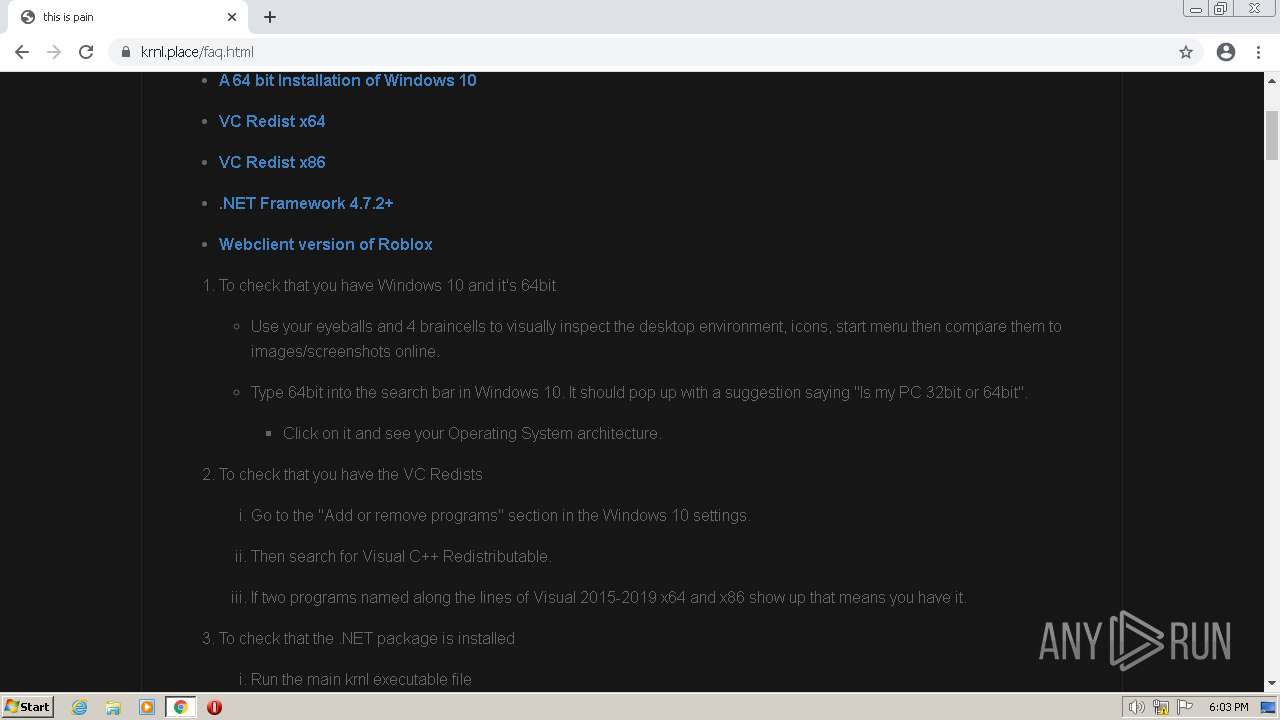Viewport: 1280px width, 720px height.
Task: Click 'To check that you have Windows 10' line
Action: point(388,285)
